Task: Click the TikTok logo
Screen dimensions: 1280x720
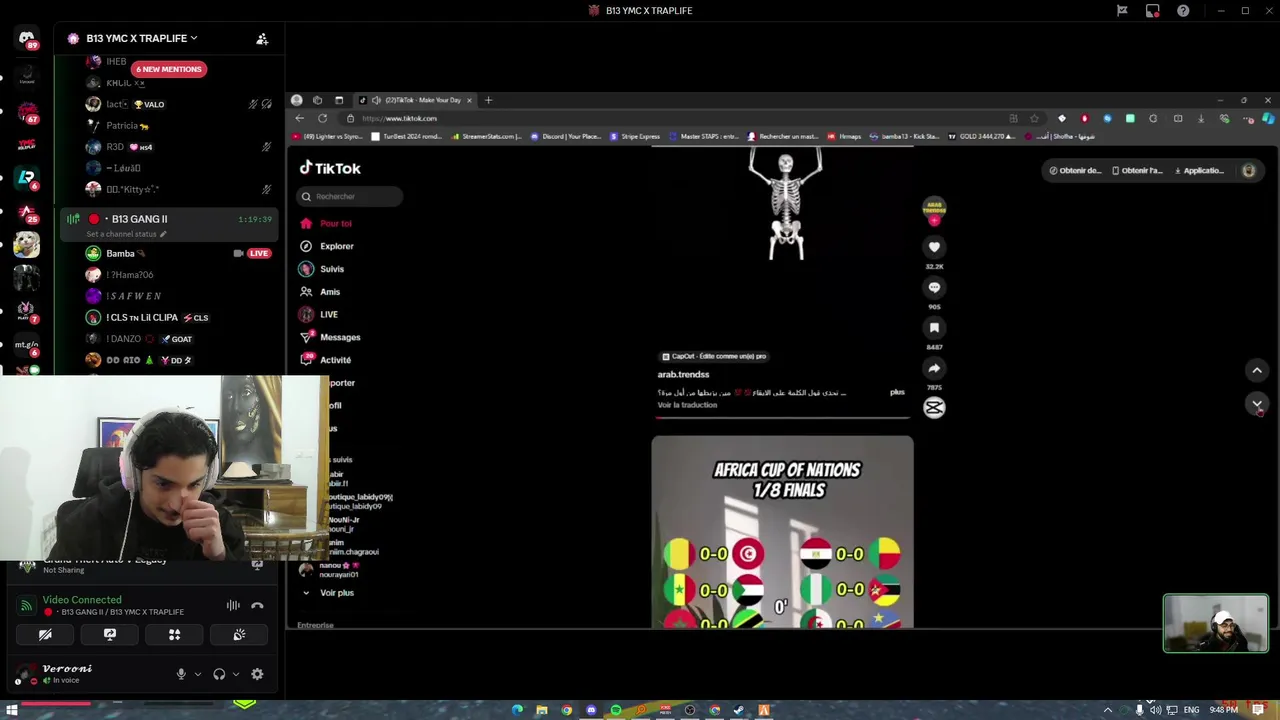Action: click(330, 168)
